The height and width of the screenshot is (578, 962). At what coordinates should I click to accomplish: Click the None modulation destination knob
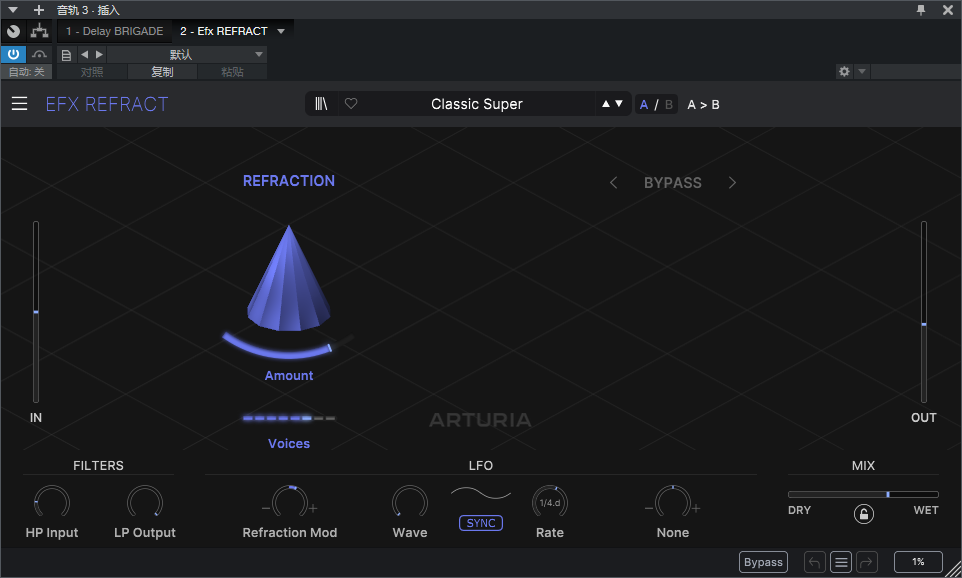click(673, 503)
